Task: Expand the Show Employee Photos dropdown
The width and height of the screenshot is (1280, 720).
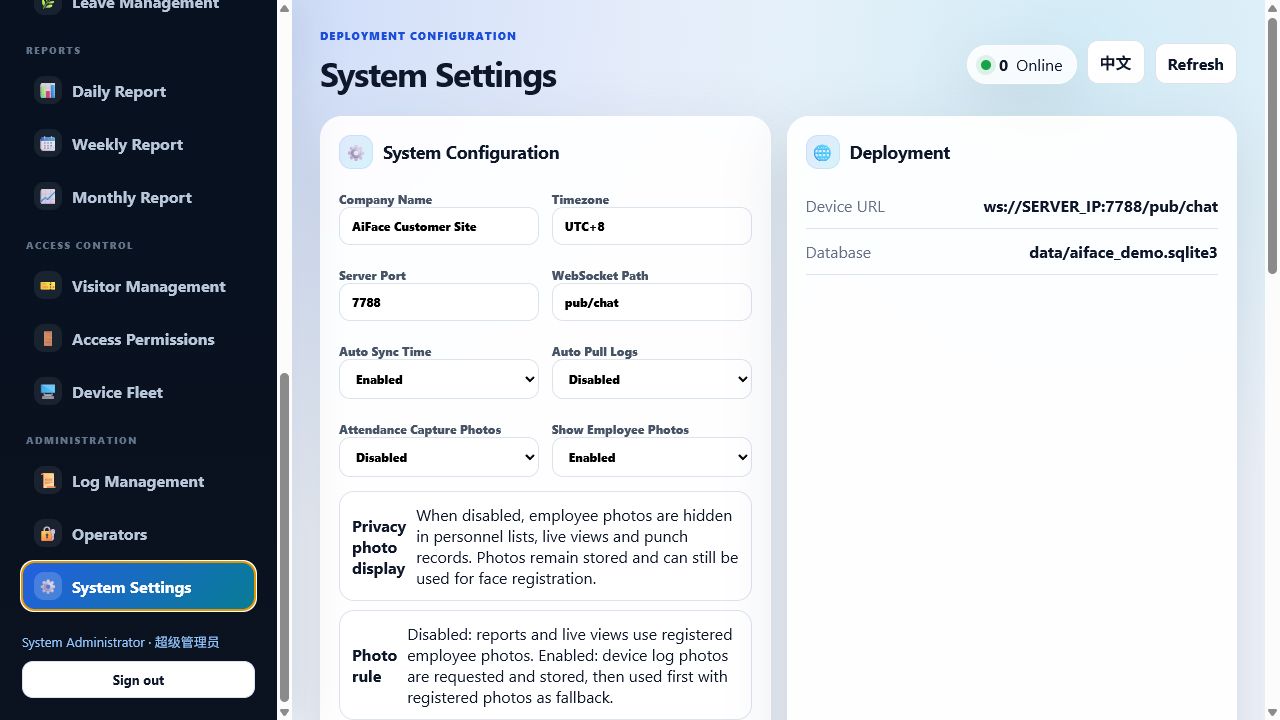Action: click(x=652, y=457)
